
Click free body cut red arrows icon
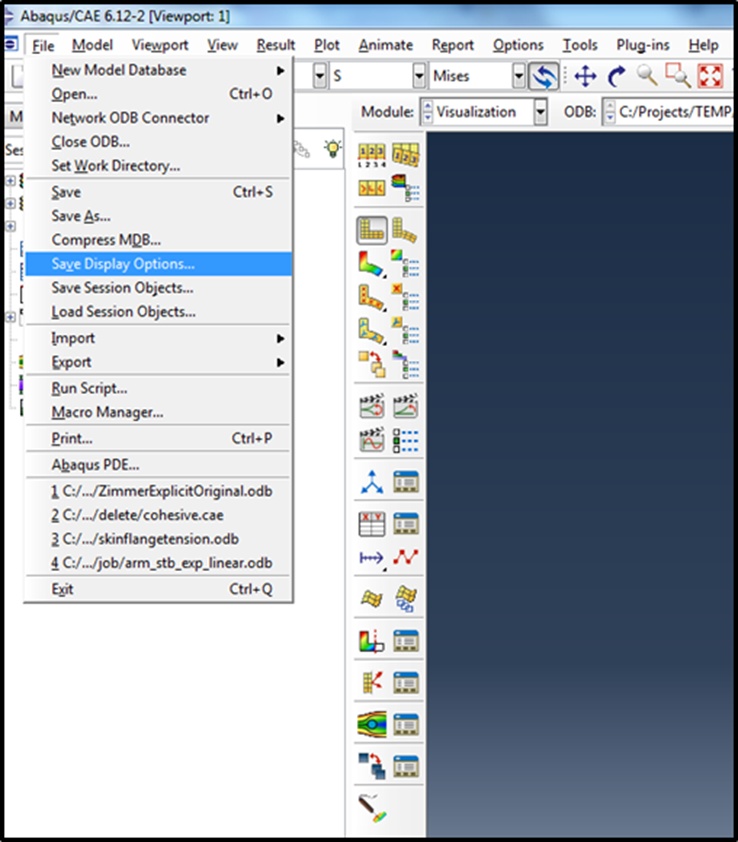point(372,683)
